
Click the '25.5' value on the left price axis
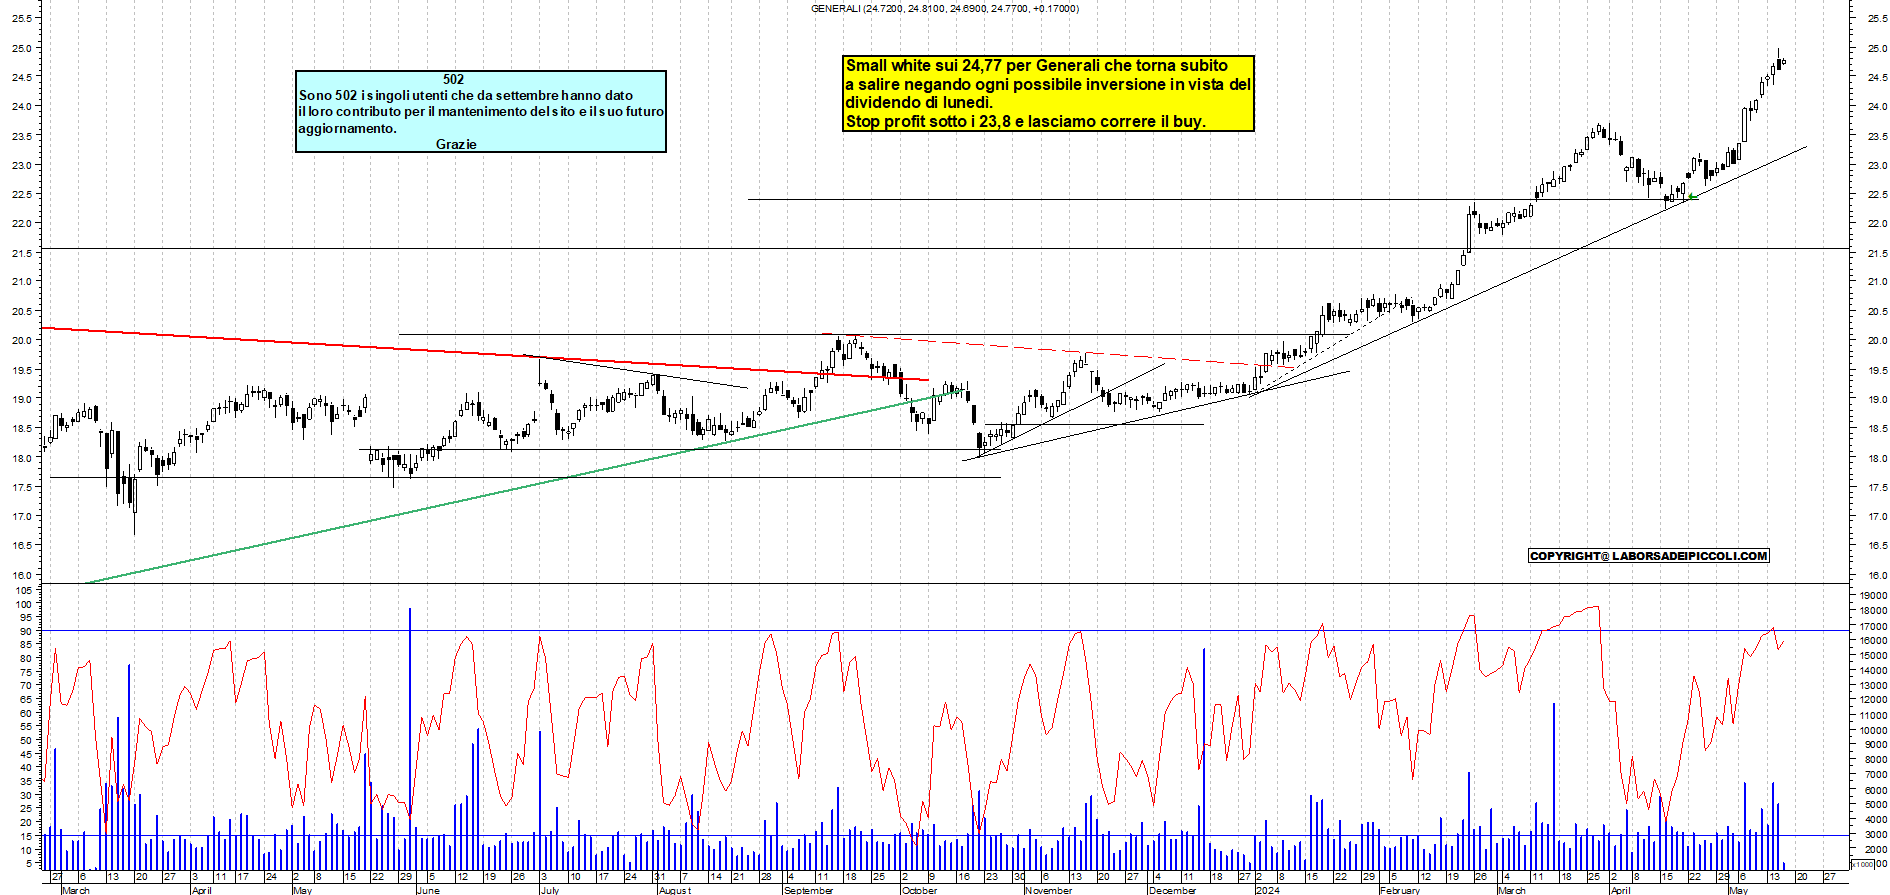[x=23, y=19]
